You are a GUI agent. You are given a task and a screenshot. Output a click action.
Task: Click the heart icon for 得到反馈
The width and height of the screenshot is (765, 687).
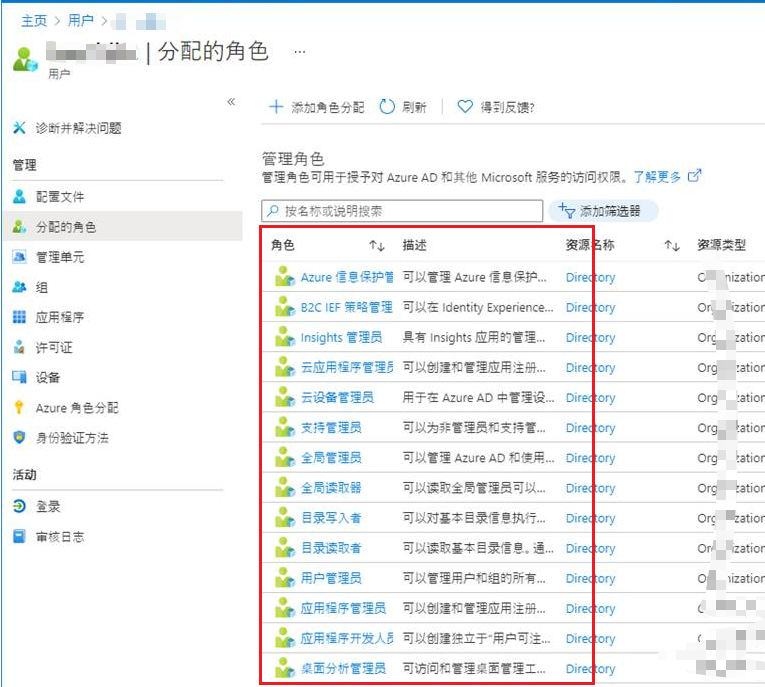(x=465, y=107)
